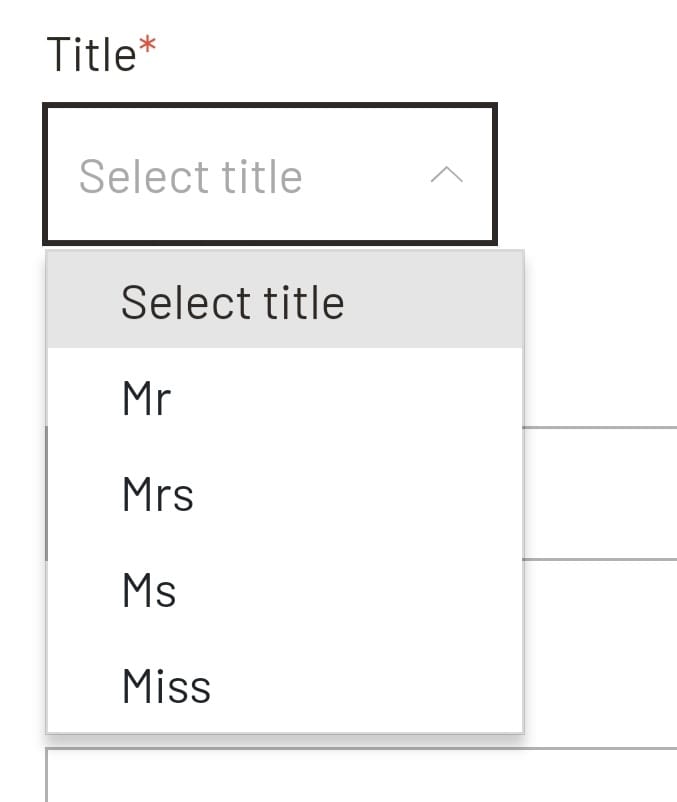
Task: Click the input field right of Mrs
Action: 600,493
